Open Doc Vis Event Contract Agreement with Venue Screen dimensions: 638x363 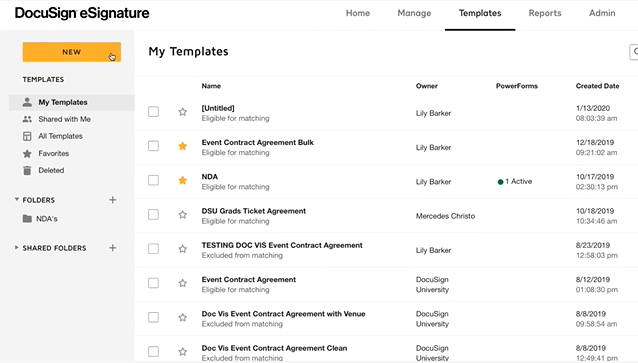click(x=283, y=314)
